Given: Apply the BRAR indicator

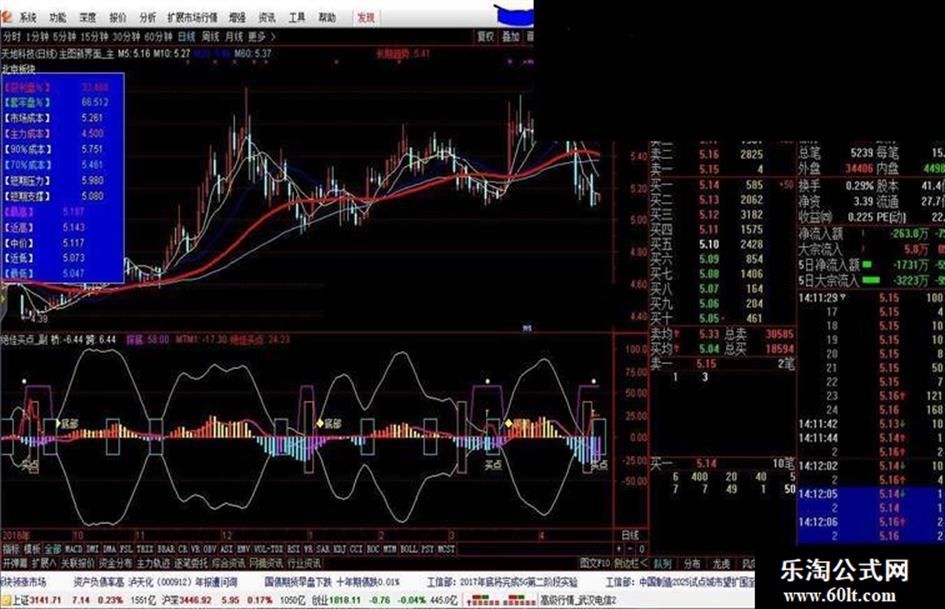Looking at the screenshot, I should [x=166, y=549].
